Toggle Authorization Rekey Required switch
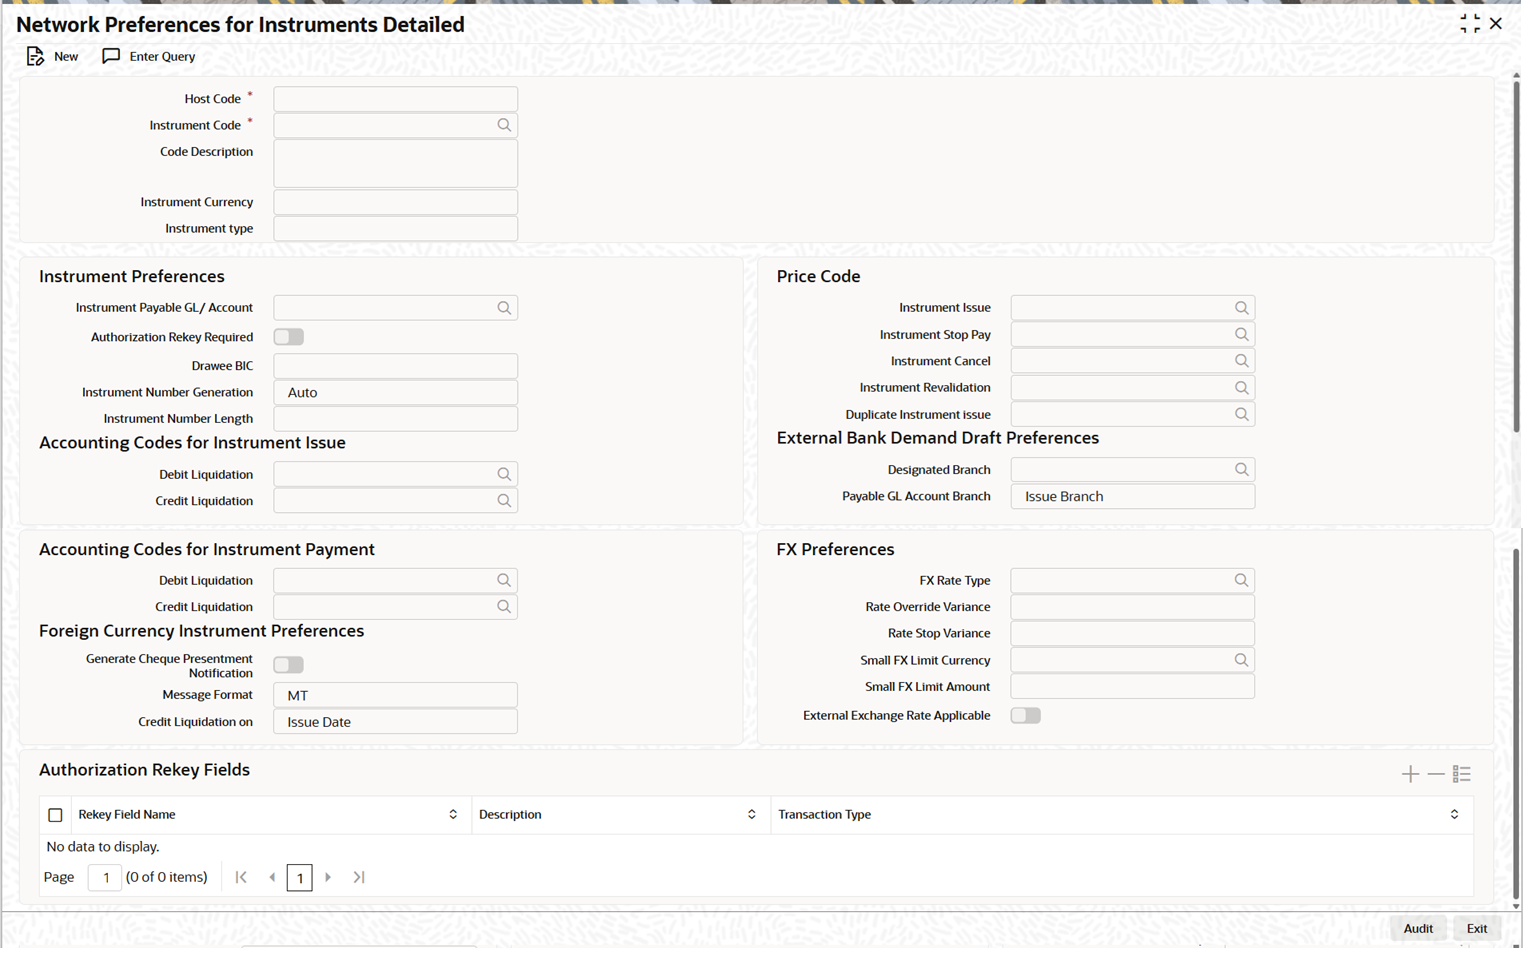 pyautogui.click(x=289, y=337)
